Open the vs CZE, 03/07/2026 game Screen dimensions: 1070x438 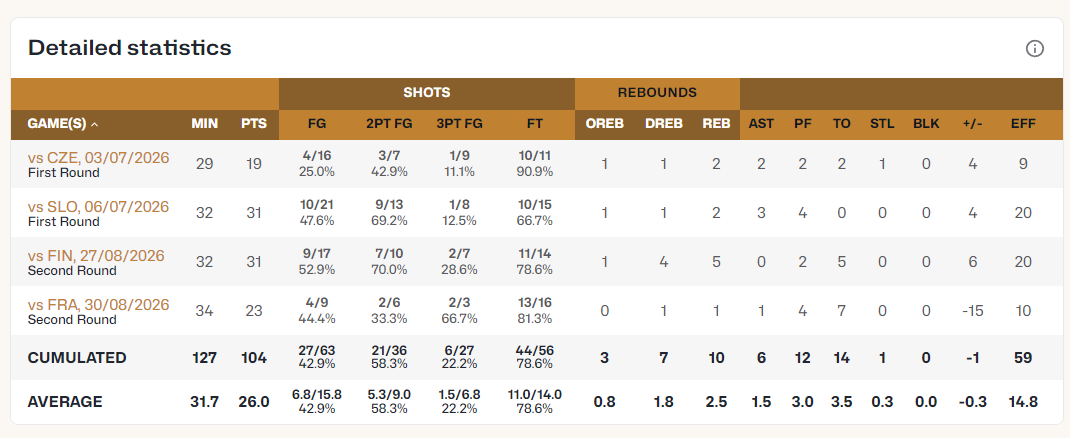coord(98,158)
